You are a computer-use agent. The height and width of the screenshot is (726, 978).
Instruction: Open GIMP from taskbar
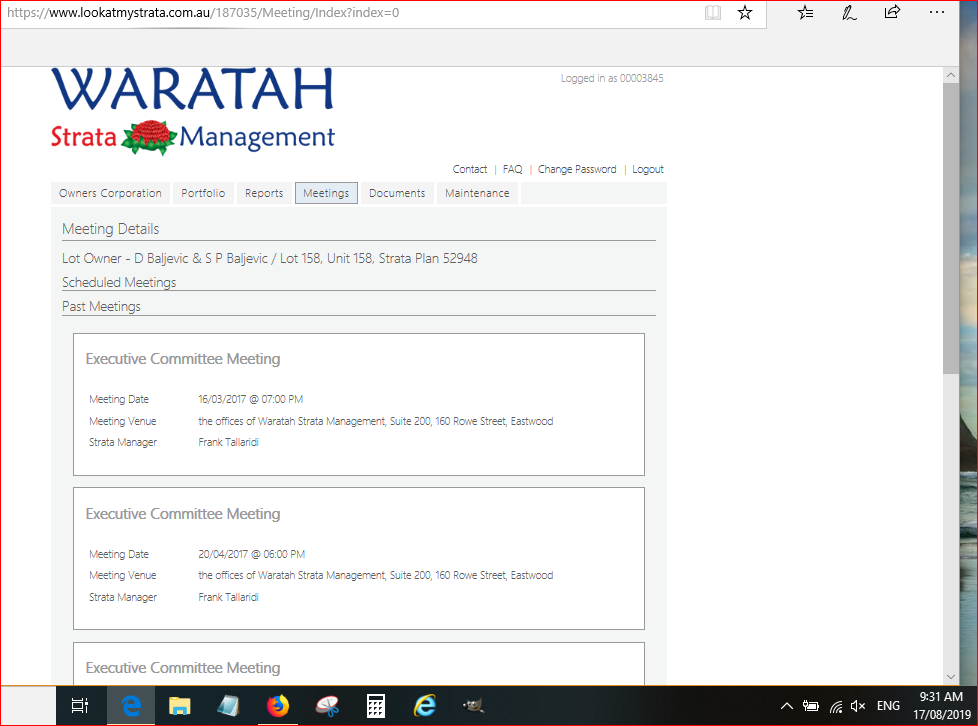click(x=473, y=705)
